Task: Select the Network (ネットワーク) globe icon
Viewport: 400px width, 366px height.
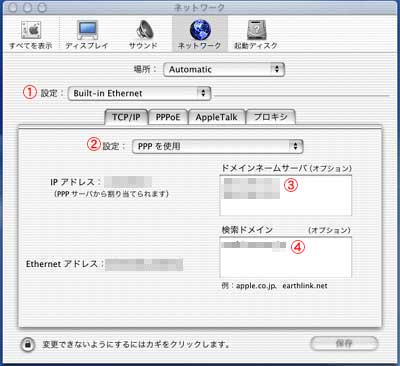Action: (200, 29)
